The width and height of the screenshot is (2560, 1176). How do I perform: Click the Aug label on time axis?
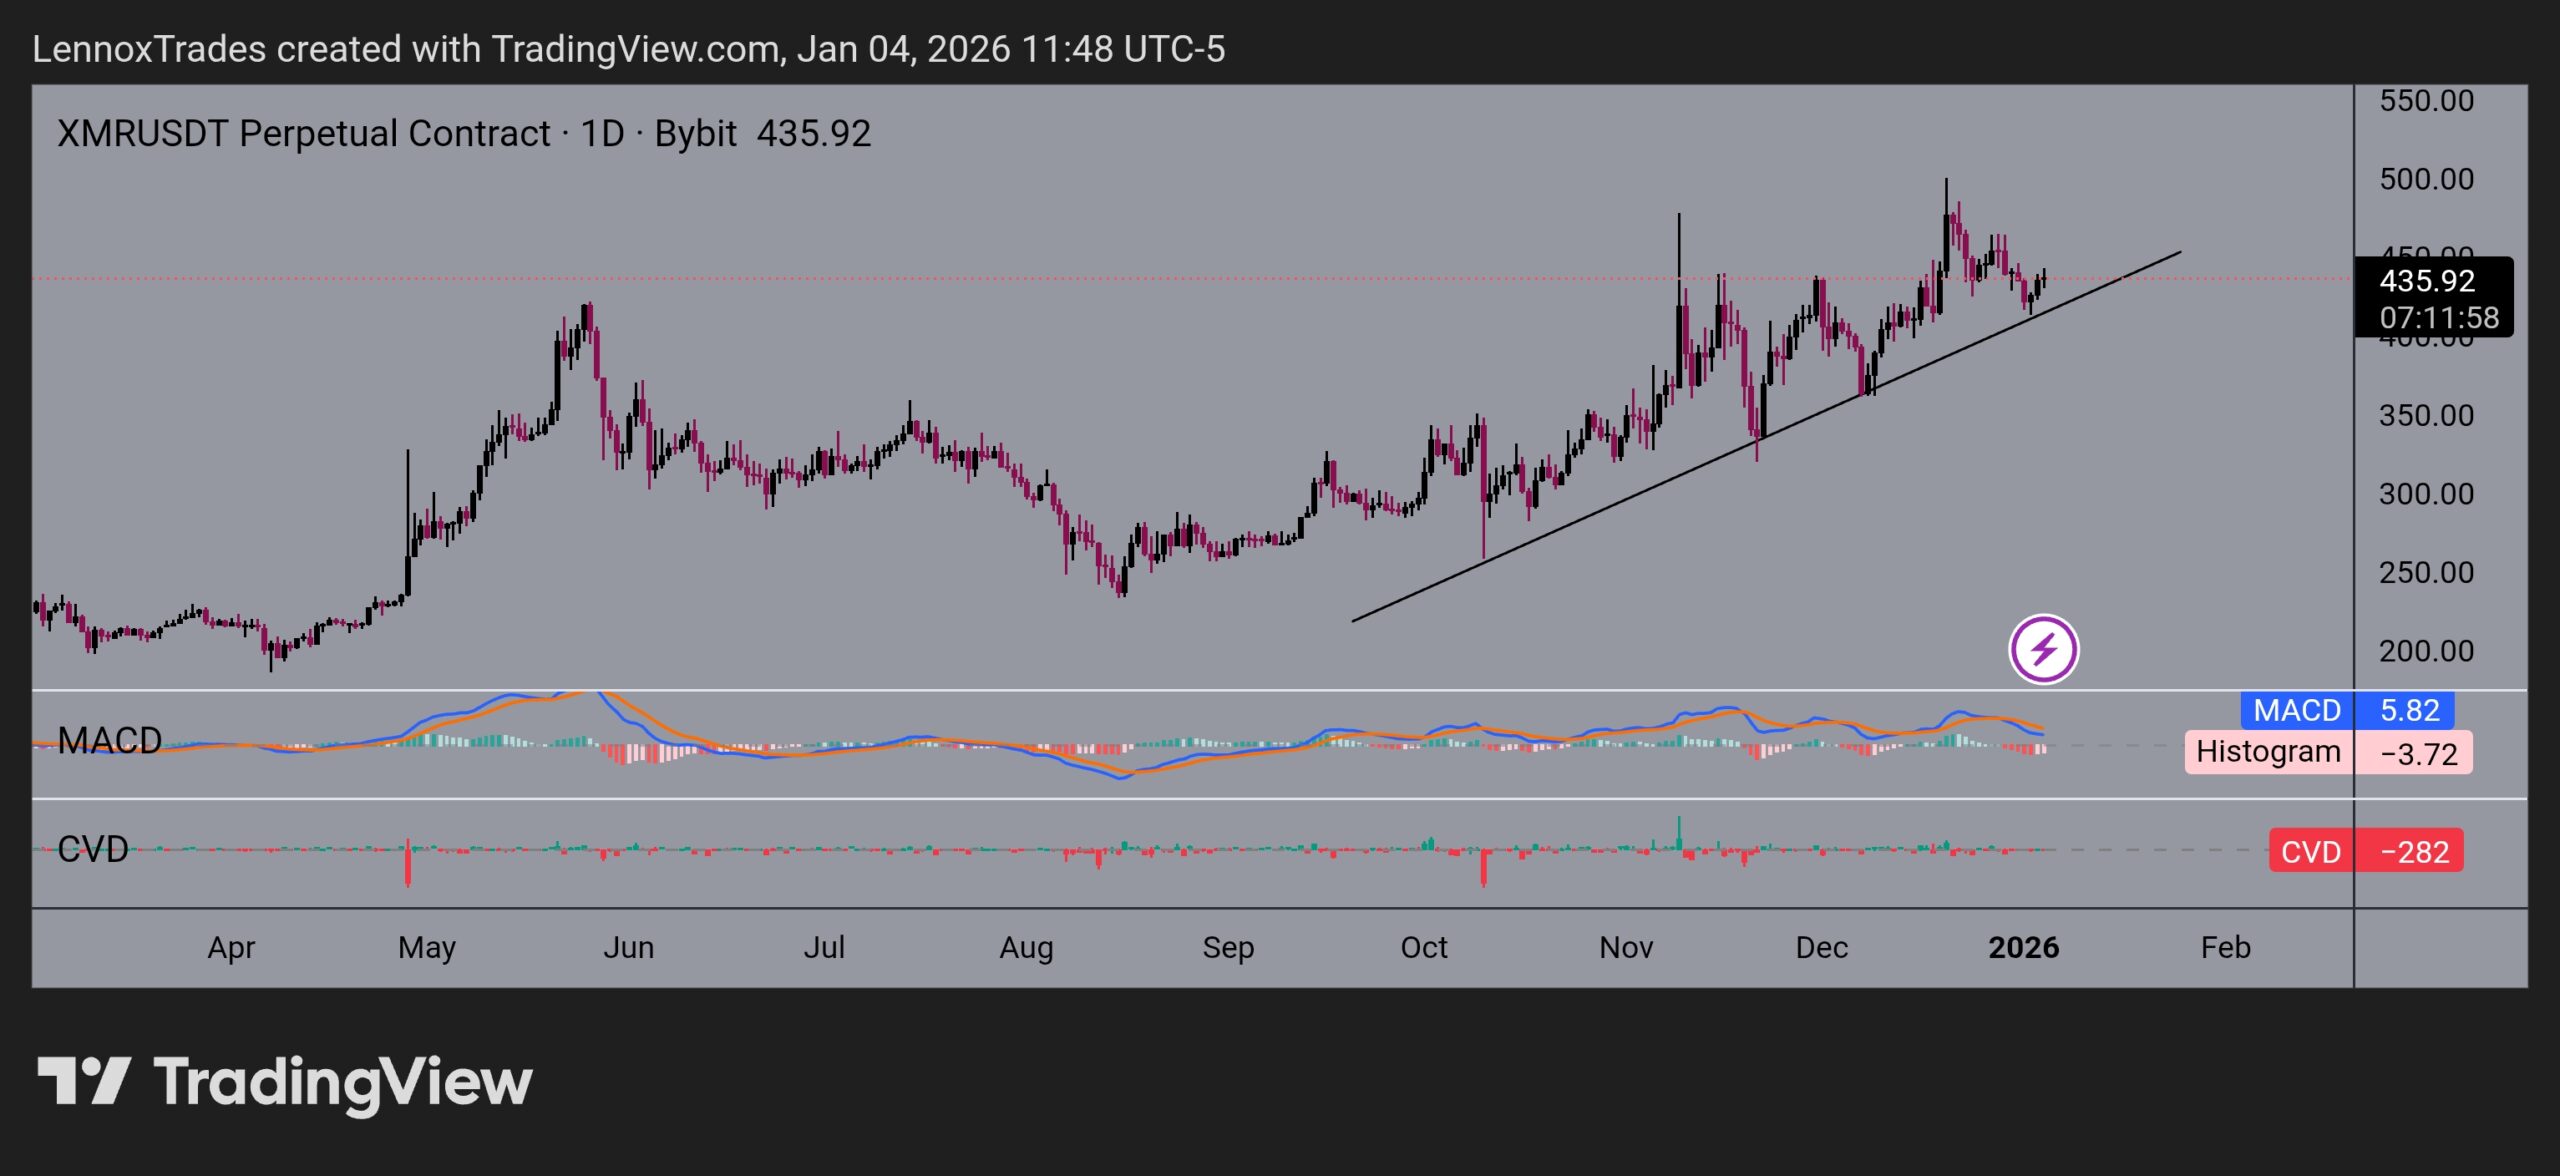click(1026, 948)
